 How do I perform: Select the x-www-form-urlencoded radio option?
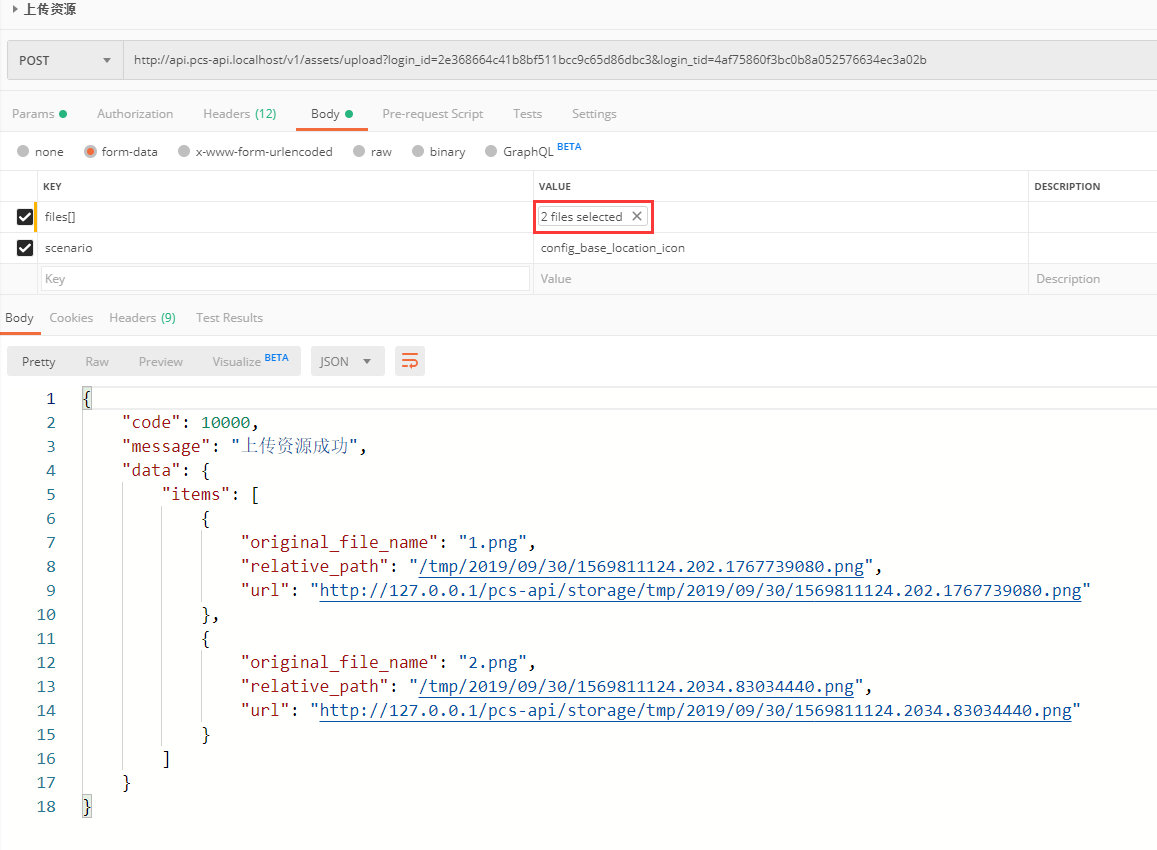tap(184, 152)
